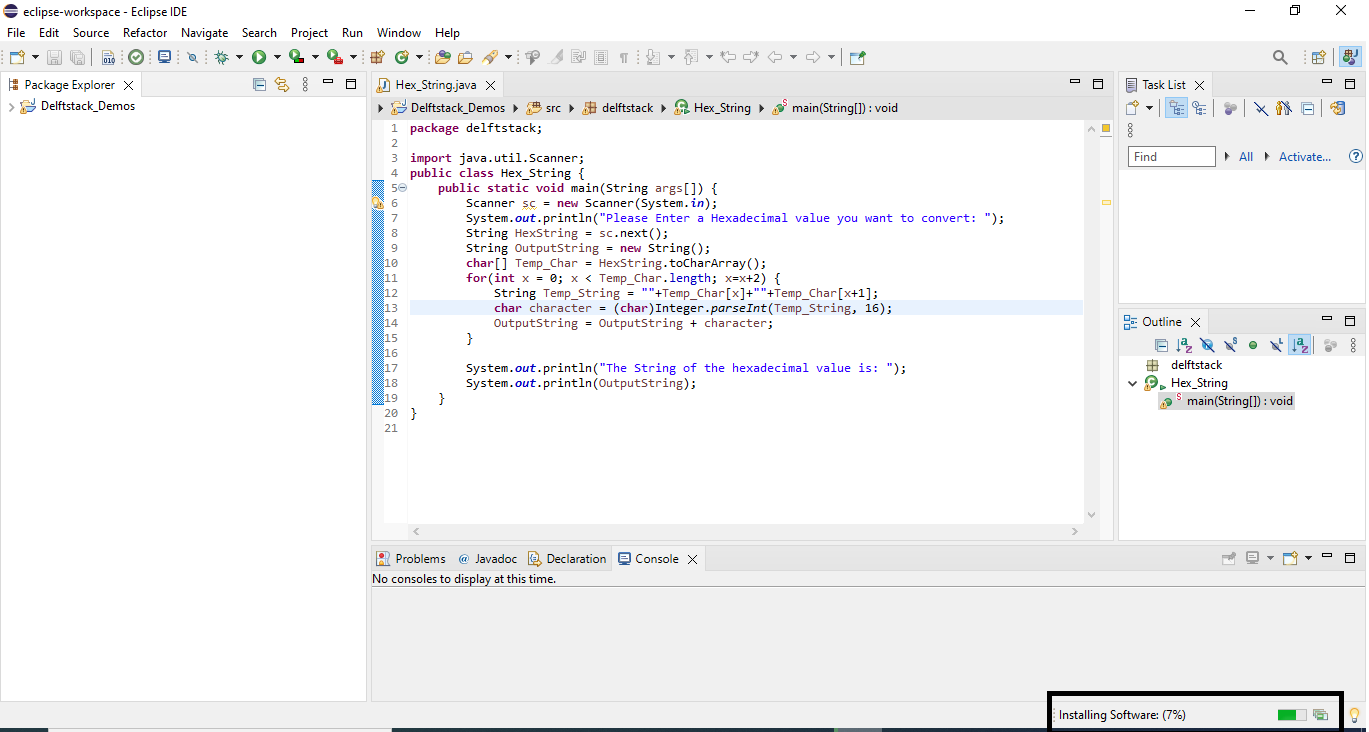
Task: Toggle Hide Fields in Outline toolbar
Action: pyautogui.click(x=1207, y=345)
